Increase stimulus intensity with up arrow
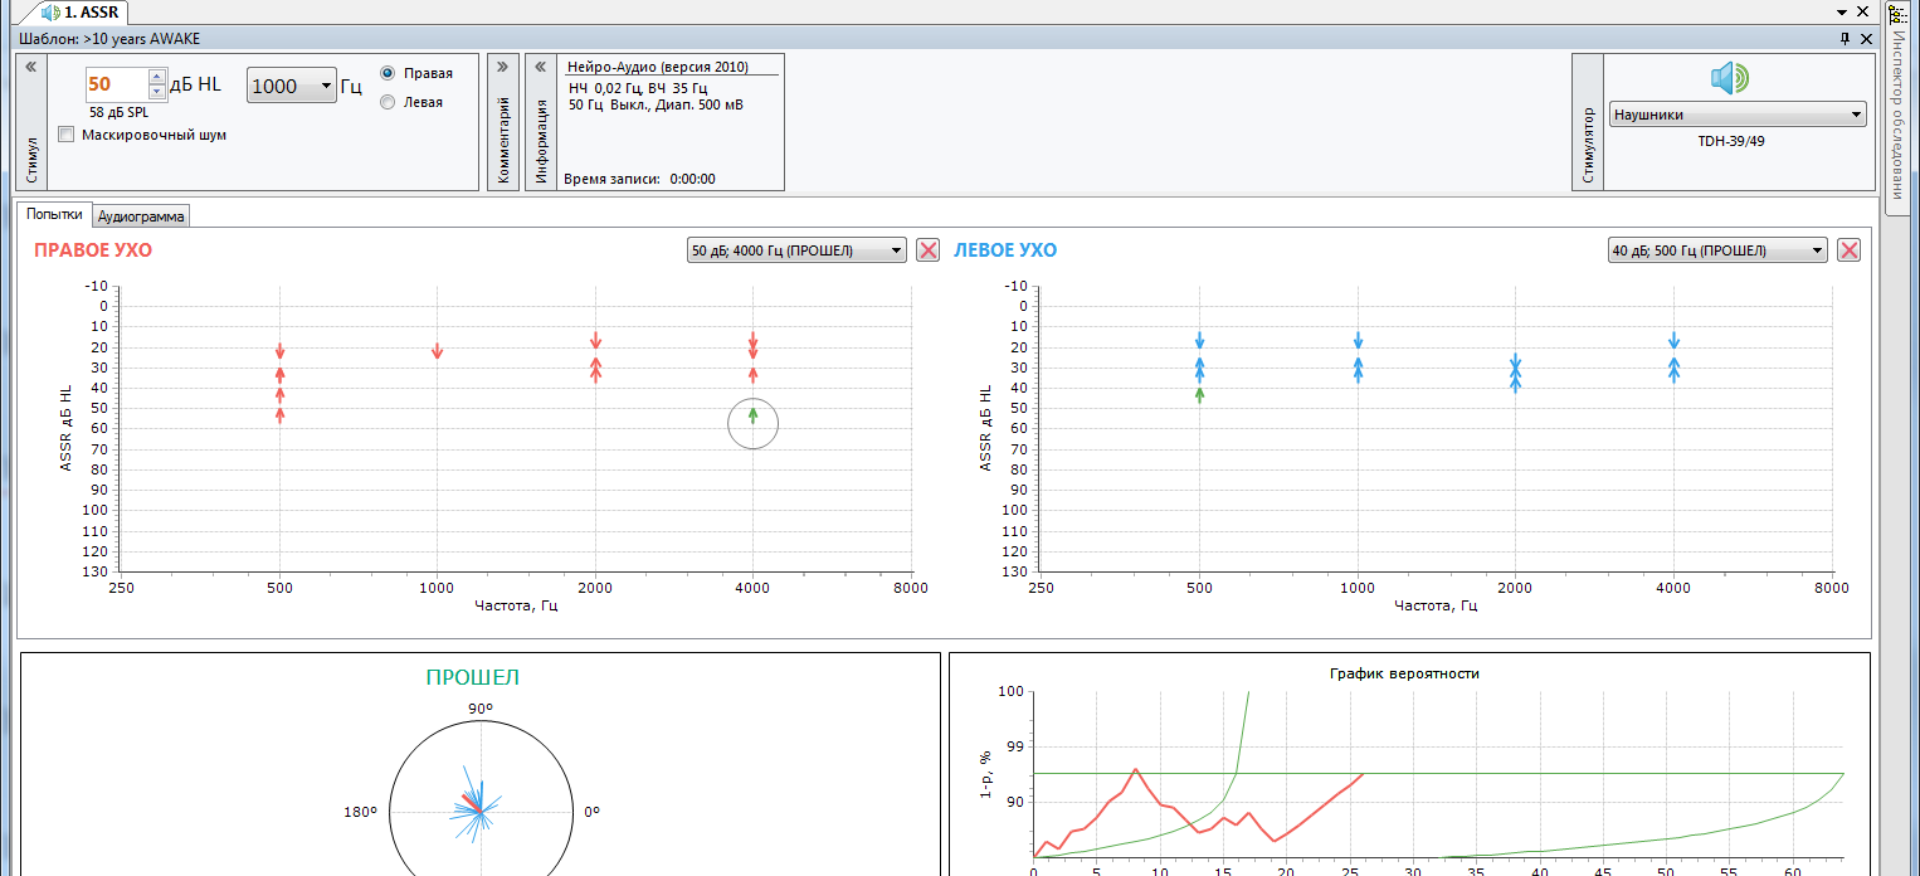1920x876 pixels. click(x=157, y=77)
